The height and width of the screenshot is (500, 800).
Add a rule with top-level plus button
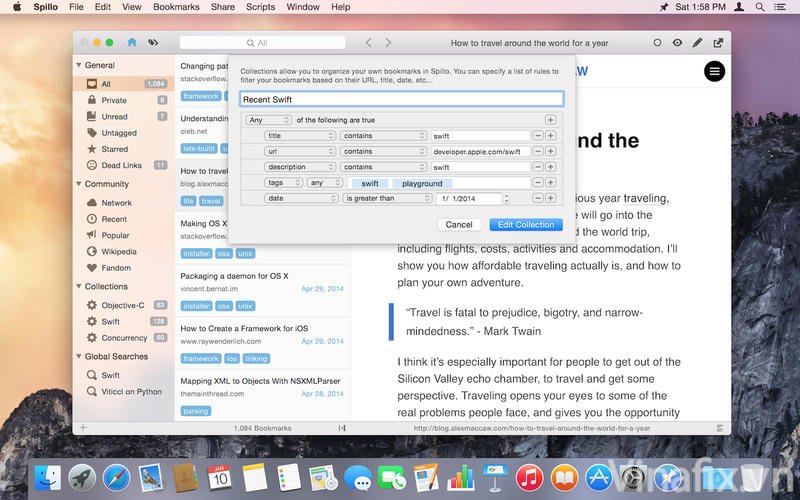(x=550, y=120)
